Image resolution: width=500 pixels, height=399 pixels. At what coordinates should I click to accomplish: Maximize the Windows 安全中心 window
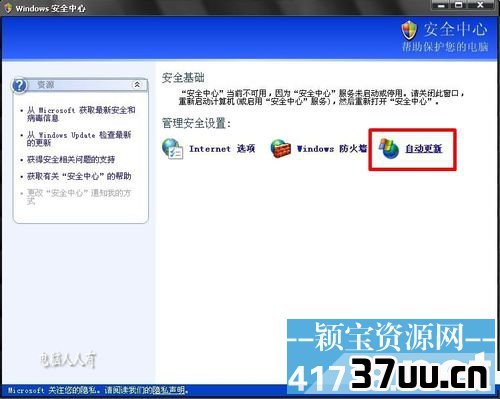[459, 5]
